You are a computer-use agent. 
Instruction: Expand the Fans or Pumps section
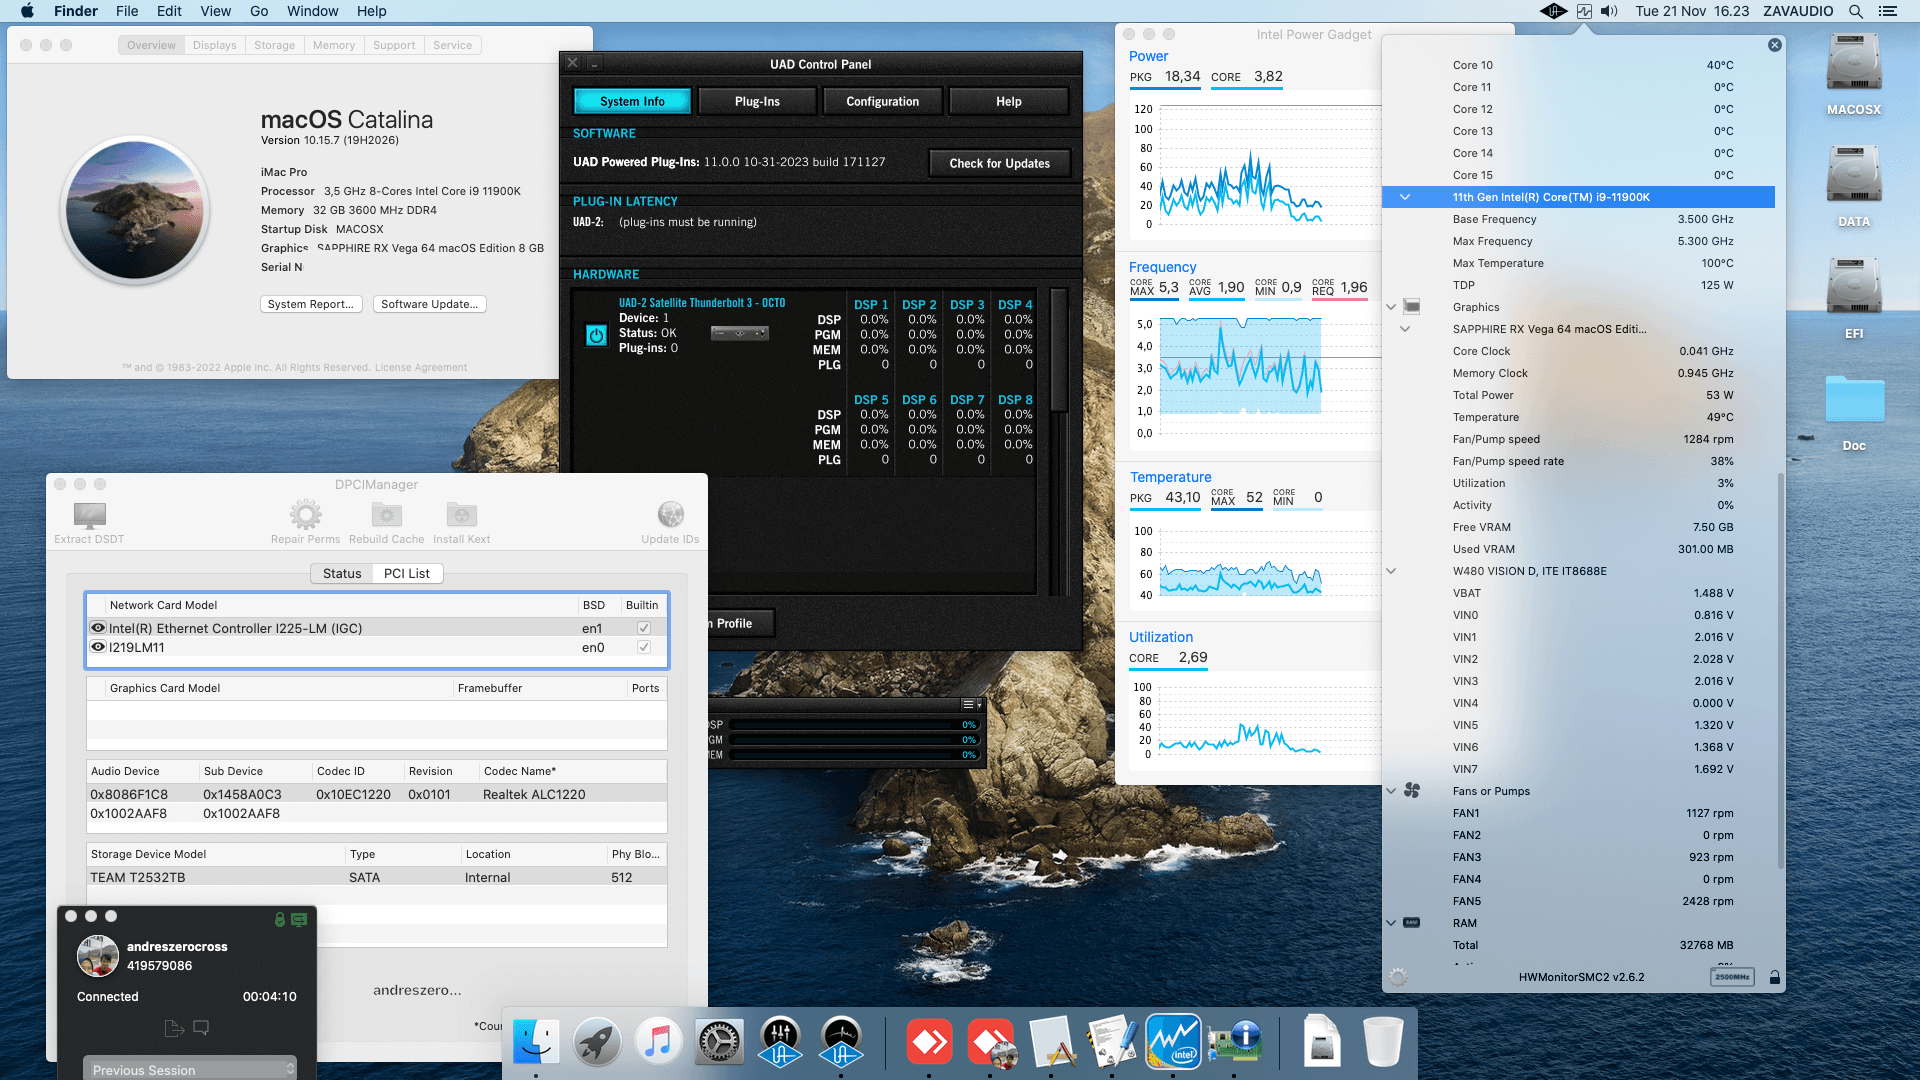point(1391,790)
